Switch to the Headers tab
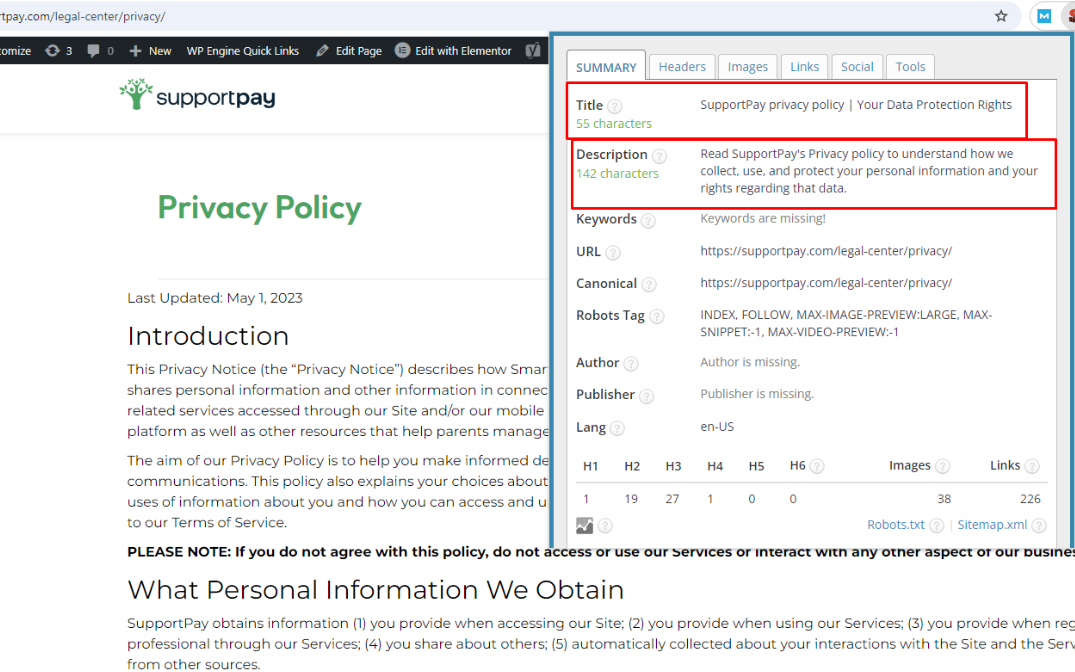This screenshot has height=672, width=1075. (682, 67)
